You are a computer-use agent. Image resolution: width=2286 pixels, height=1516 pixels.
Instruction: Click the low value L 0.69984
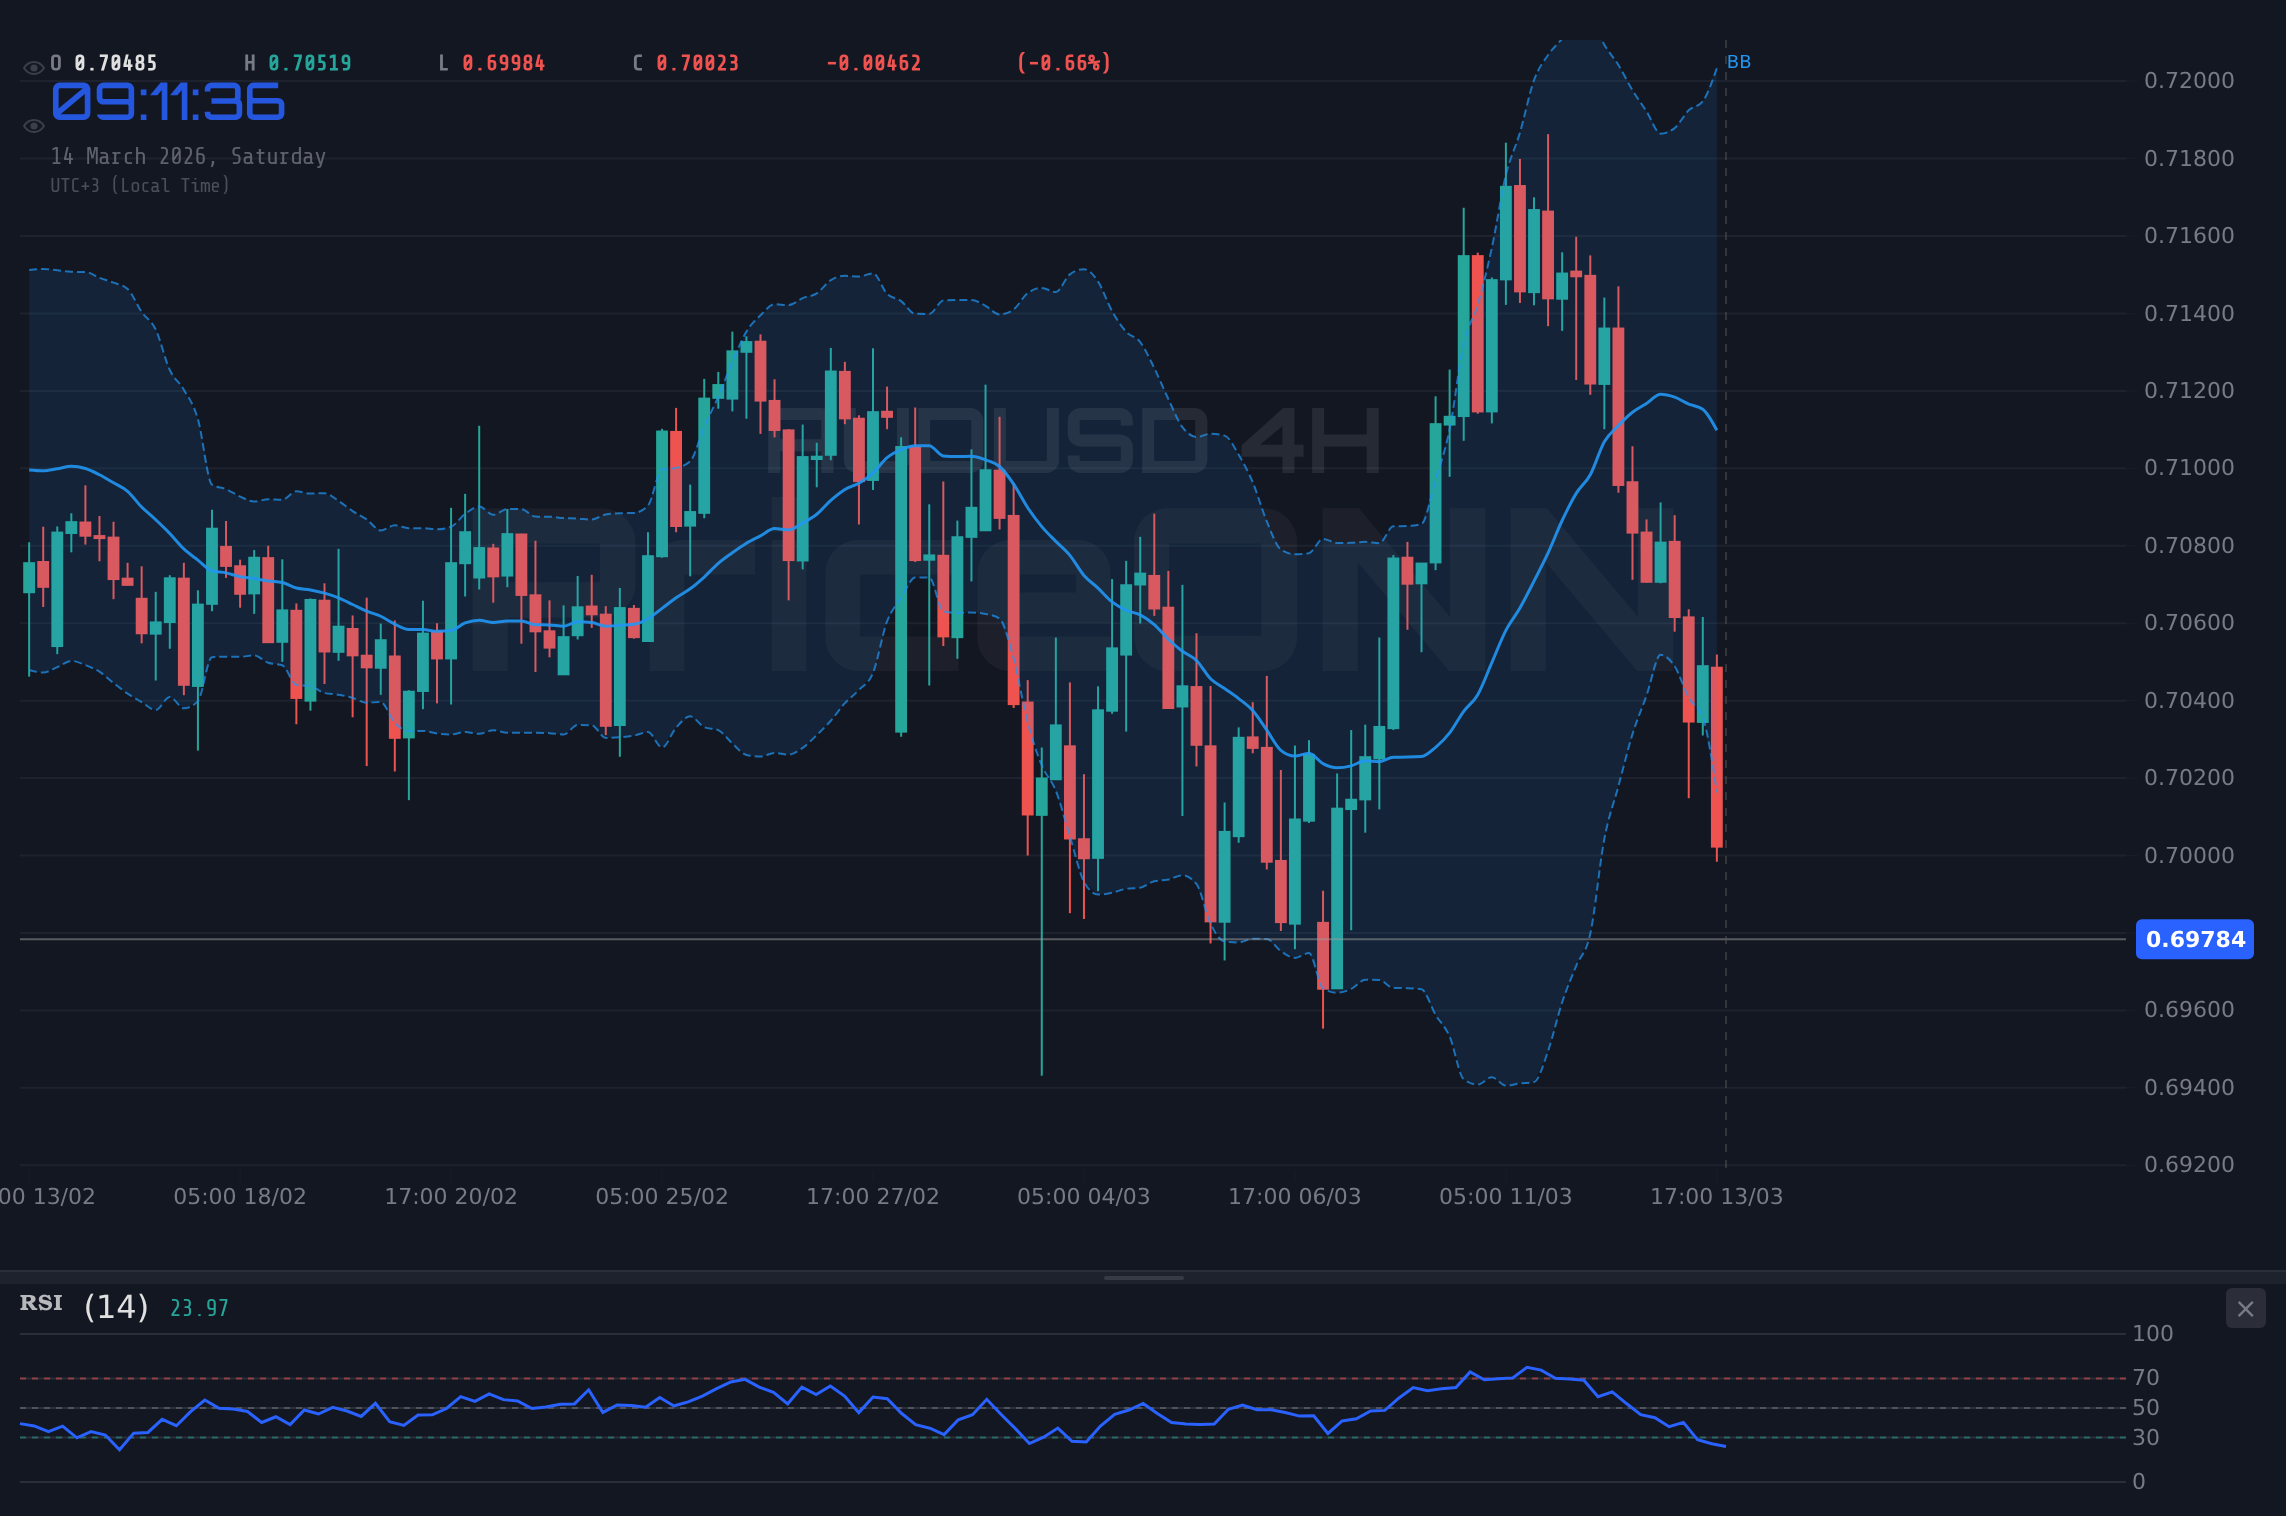(491, 62)
